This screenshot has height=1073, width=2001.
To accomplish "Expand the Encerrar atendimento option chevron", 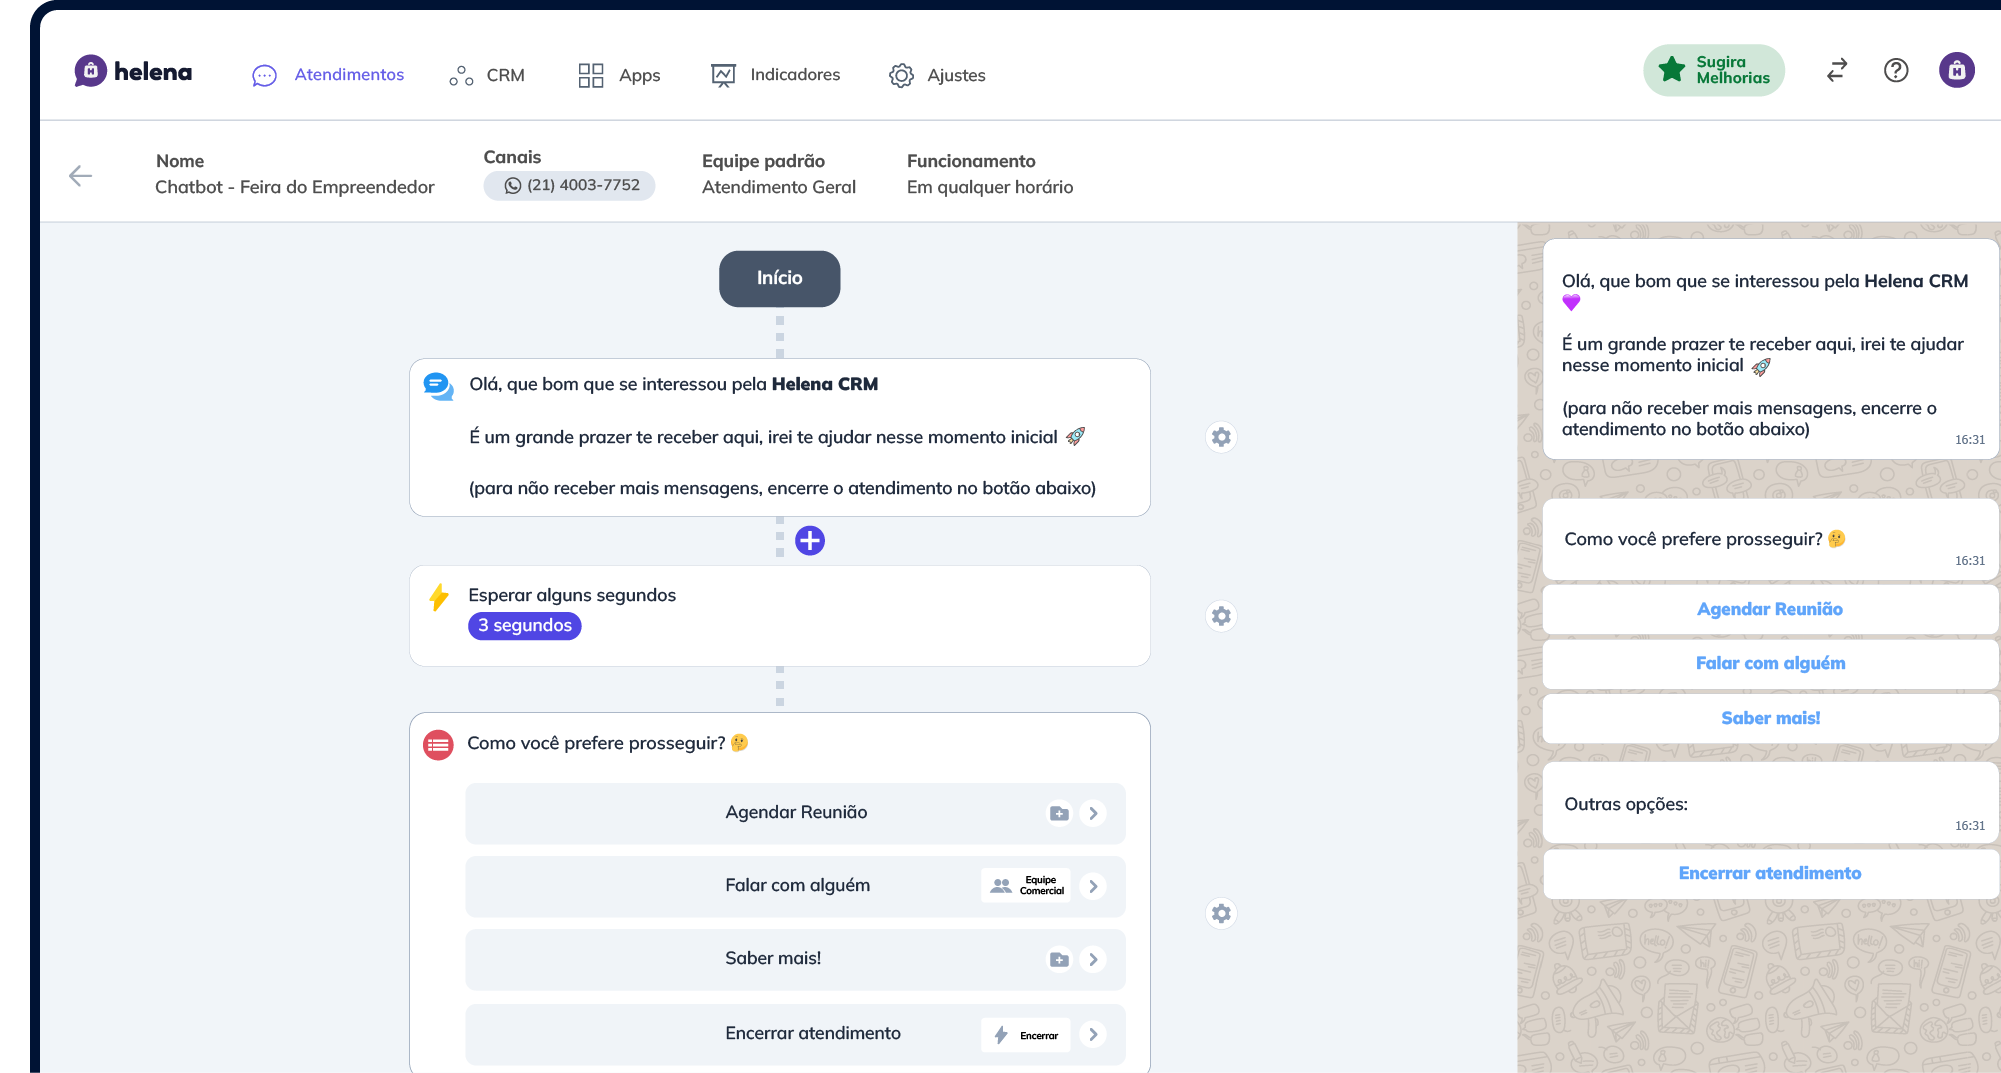I will 1093,1035.
